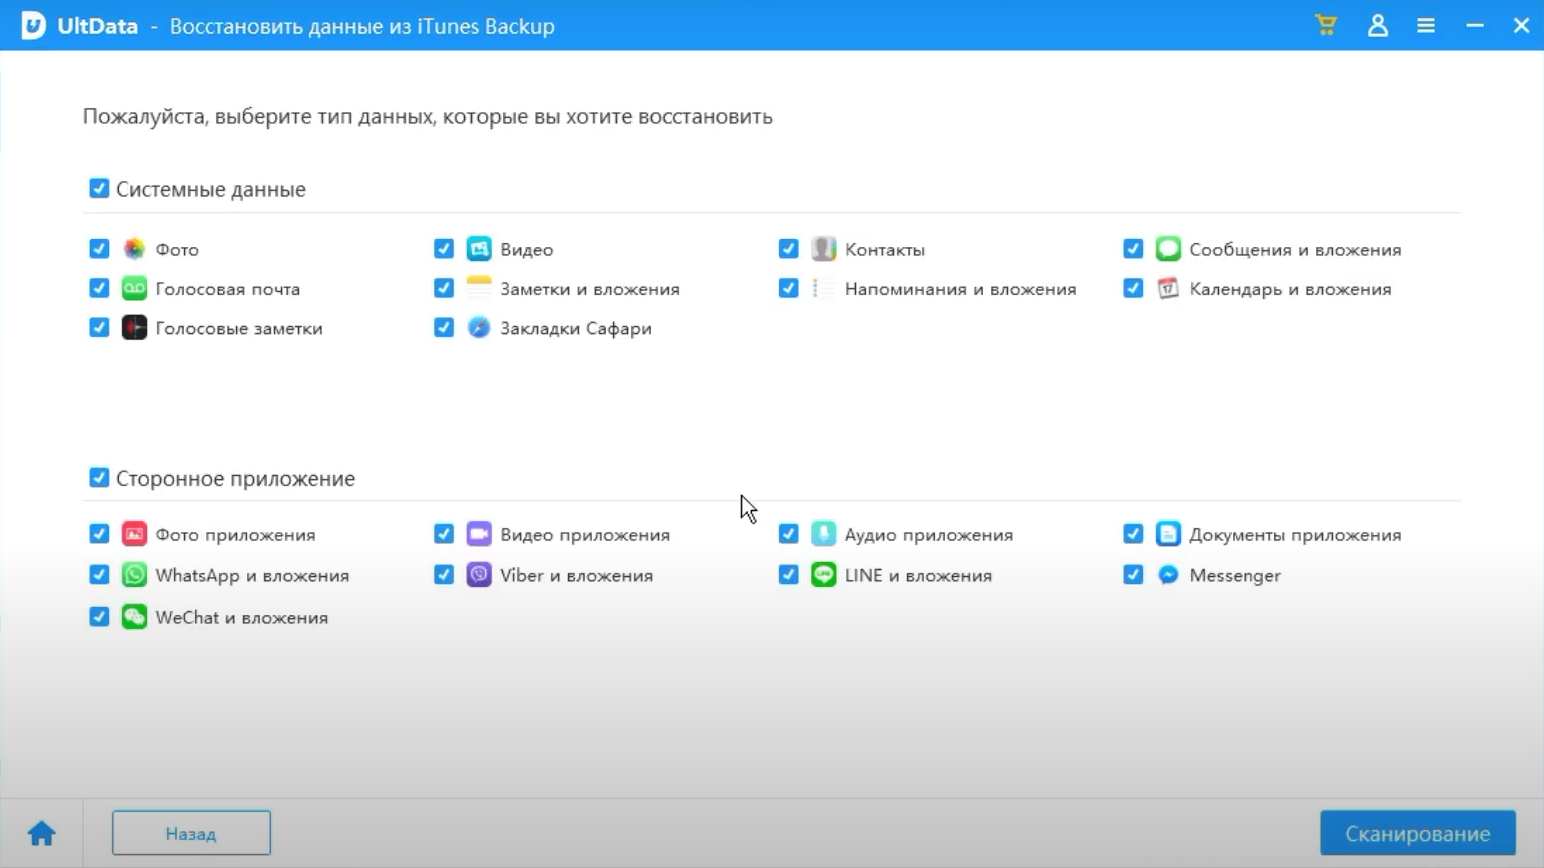Toggle the Контакты checkbox
This screenshot has height=868, width=1544.
789,248
